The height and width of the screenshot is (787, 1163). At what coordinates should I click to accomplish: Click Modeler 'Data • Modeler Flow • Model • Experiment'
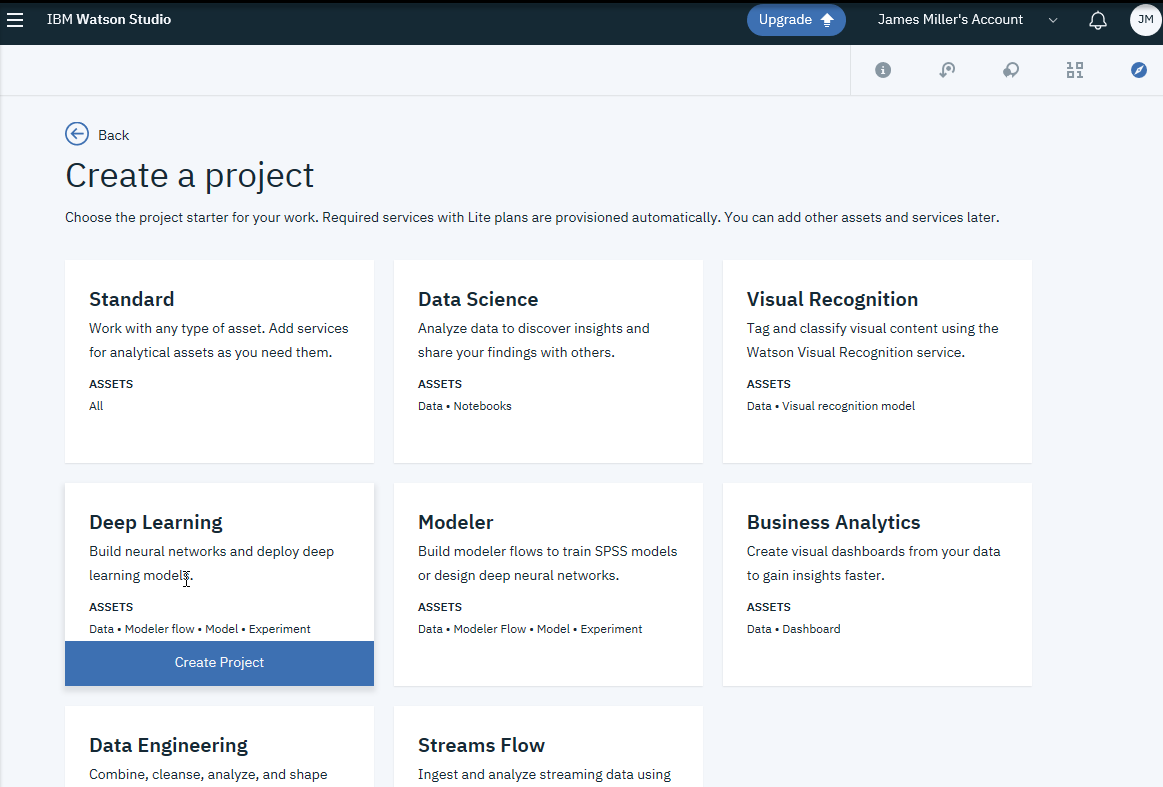click(x=530, y=629)
